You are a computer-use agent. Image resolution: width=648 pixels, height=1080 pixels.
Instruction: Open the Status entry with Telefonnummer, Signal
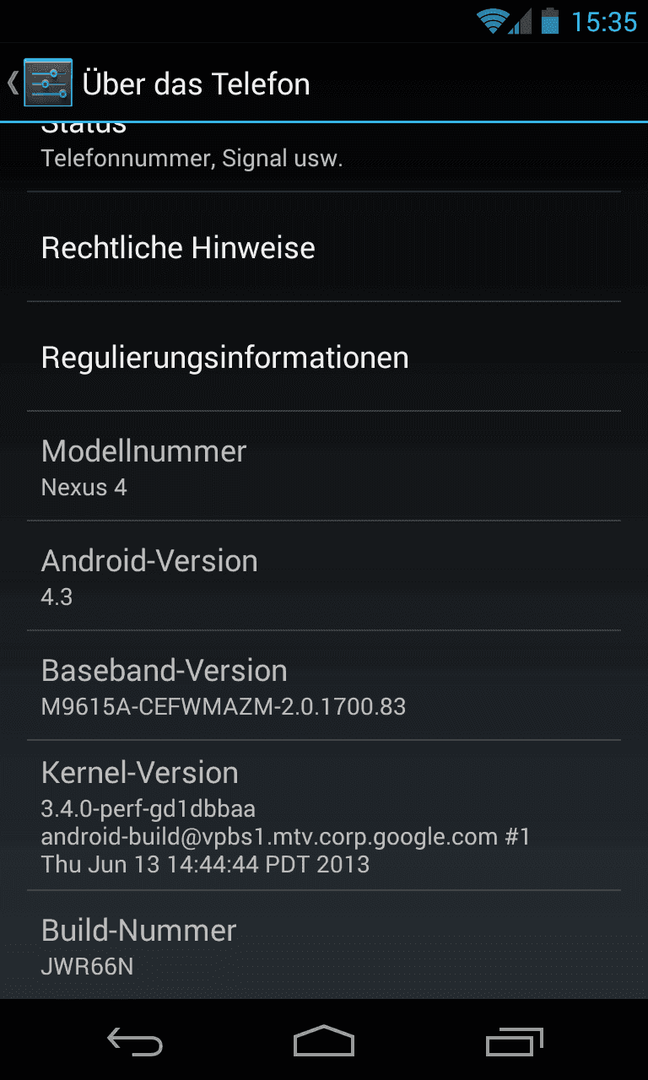[324, 158]
